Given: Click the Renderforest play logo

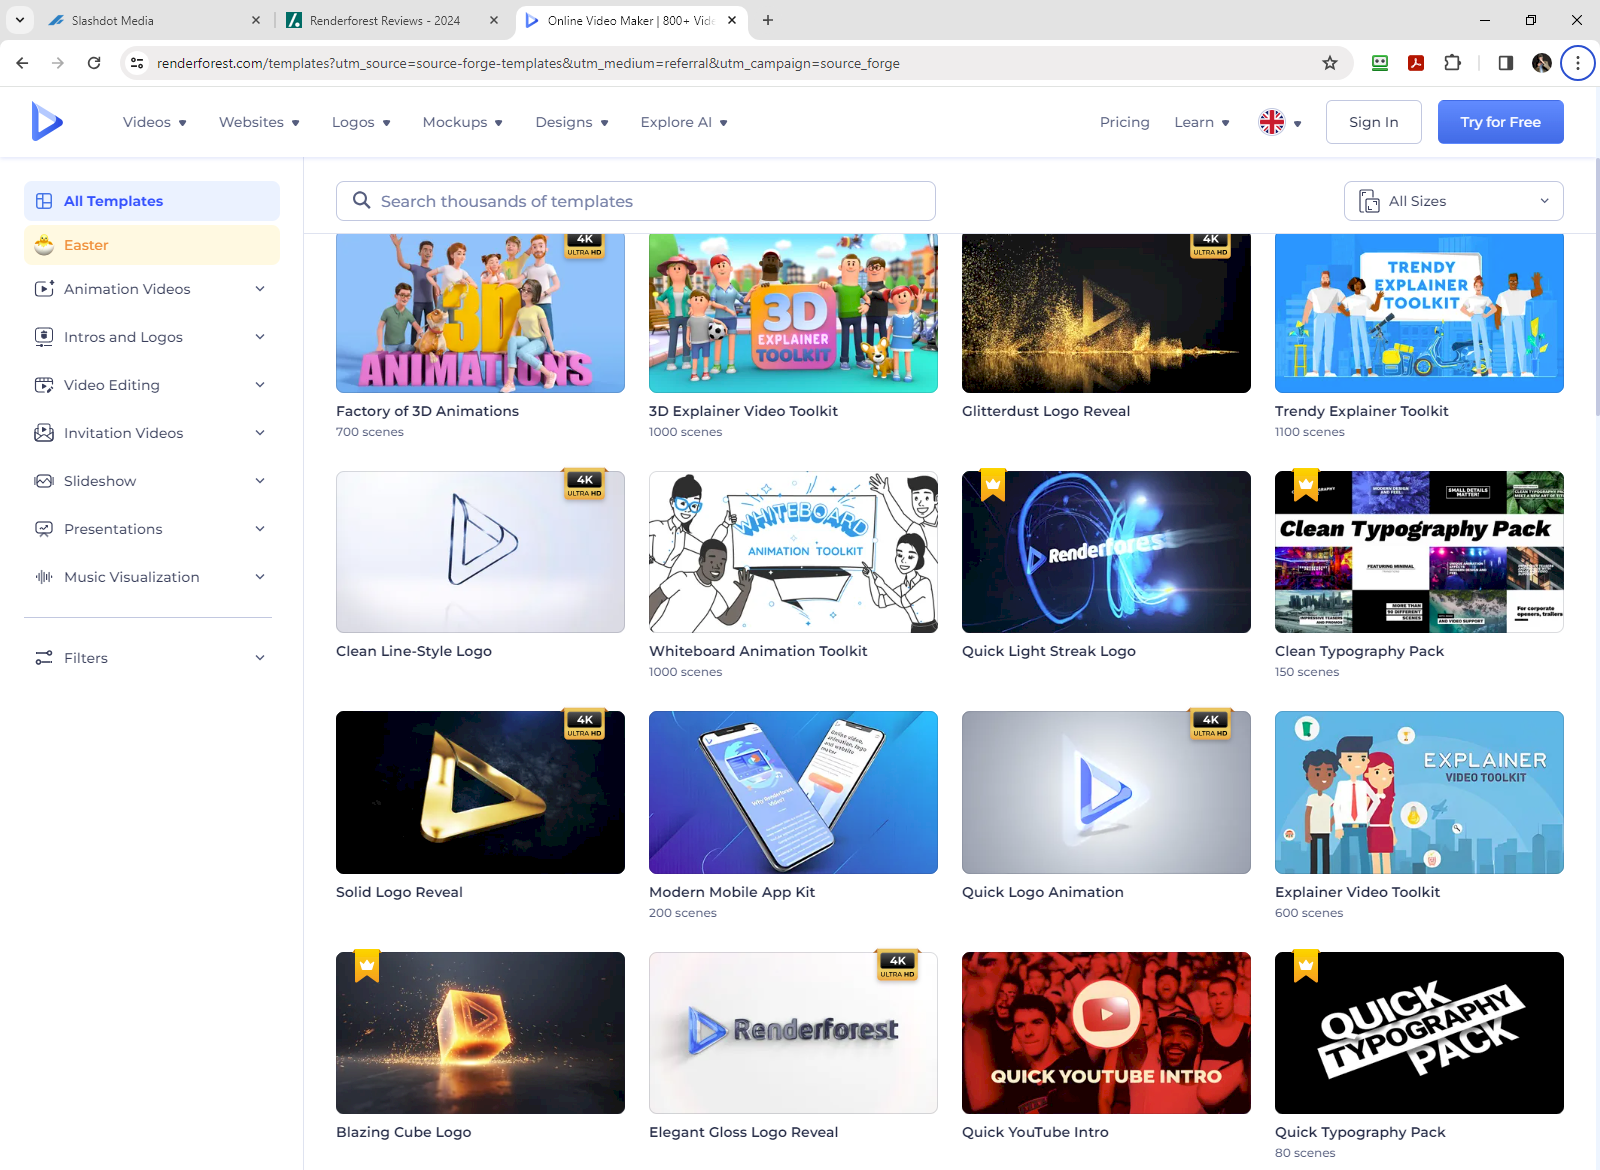Looking at the screenshot, I should pyautogui.click(x=47, y=121).
